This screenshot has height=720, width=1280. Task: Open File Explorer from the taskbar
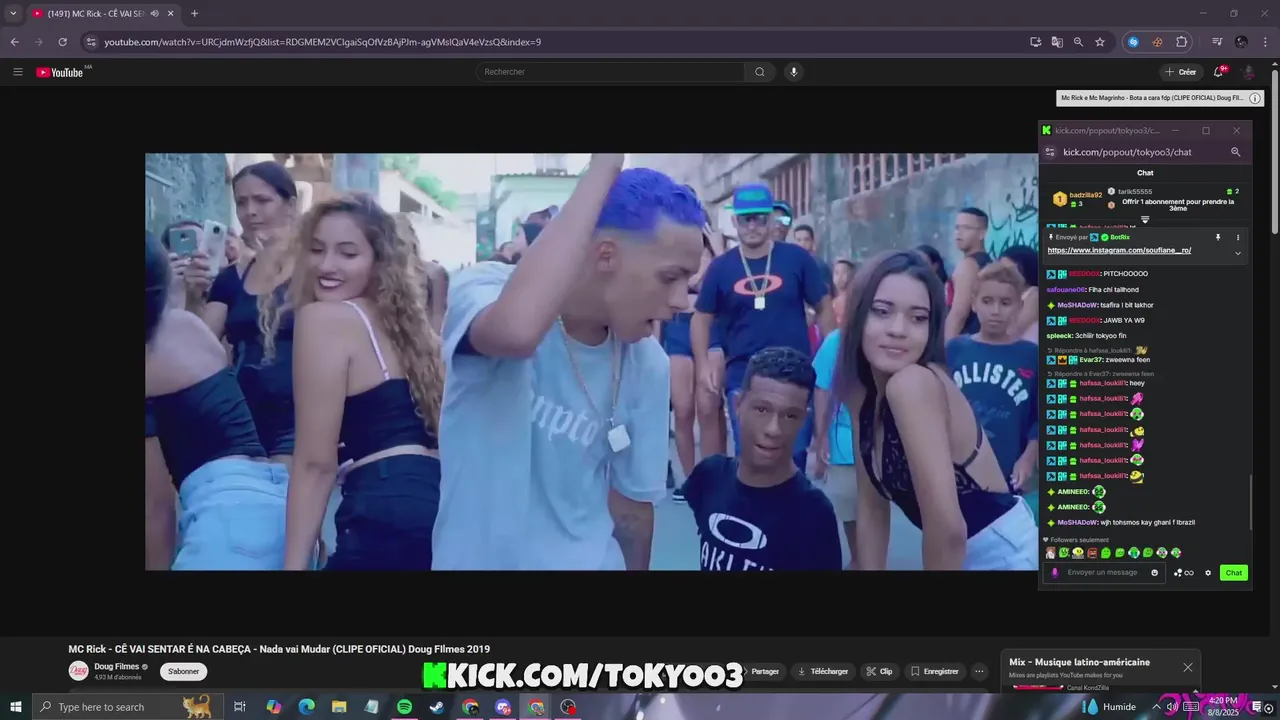339,707
